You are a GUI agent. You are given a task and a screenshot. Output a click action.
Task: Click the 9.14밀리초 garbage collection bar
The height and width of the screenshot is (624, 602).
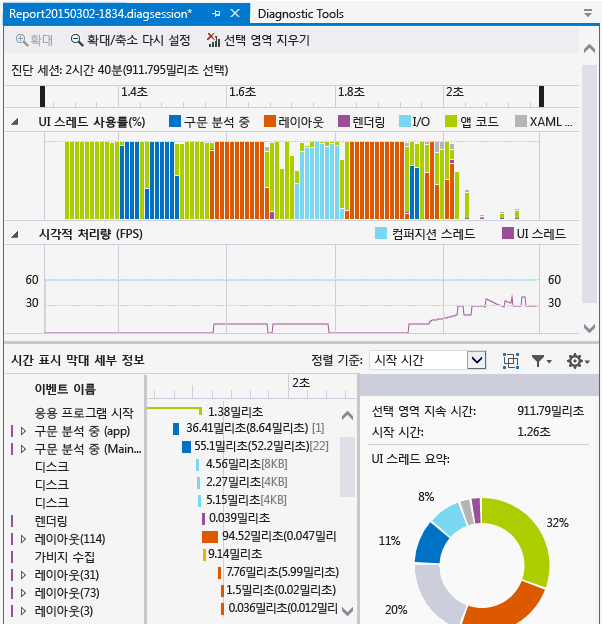(204, 555)
